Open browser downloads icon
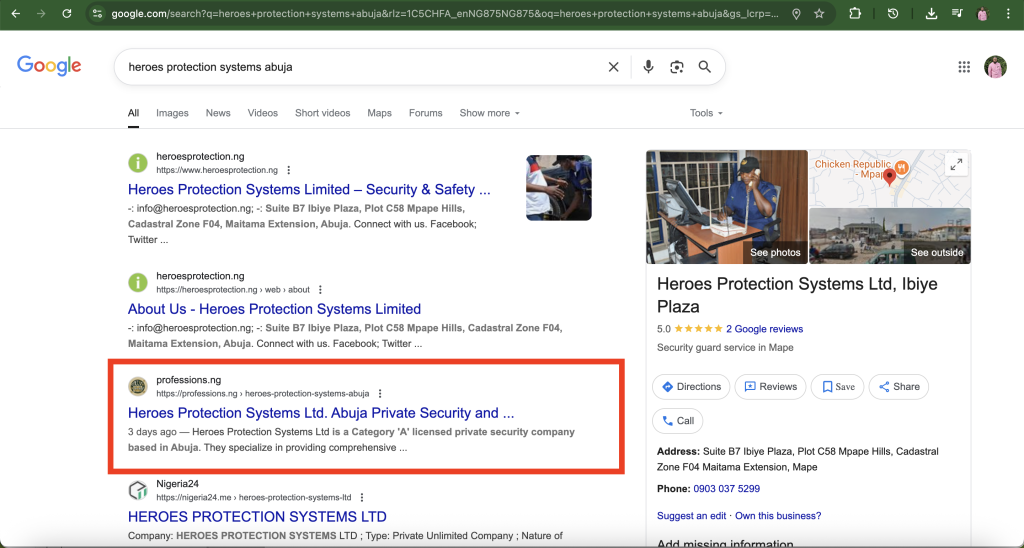 coord(931,14)
